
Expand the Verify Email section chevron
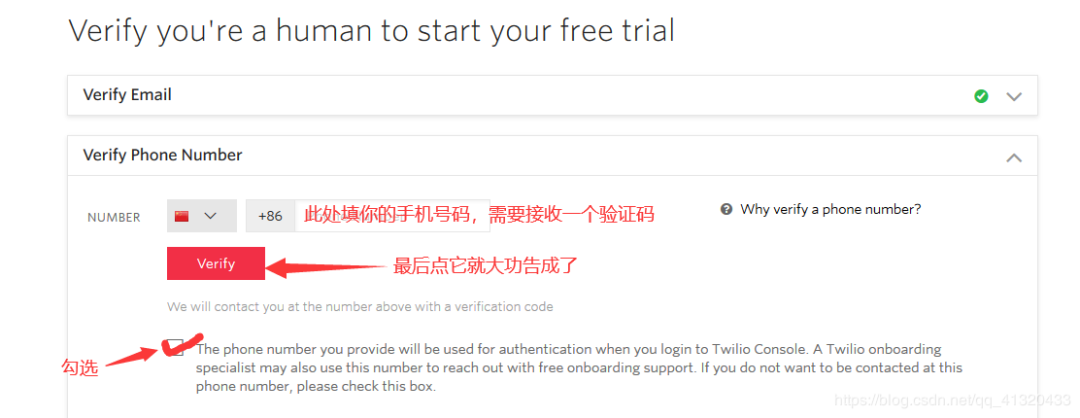[1014, 96]
